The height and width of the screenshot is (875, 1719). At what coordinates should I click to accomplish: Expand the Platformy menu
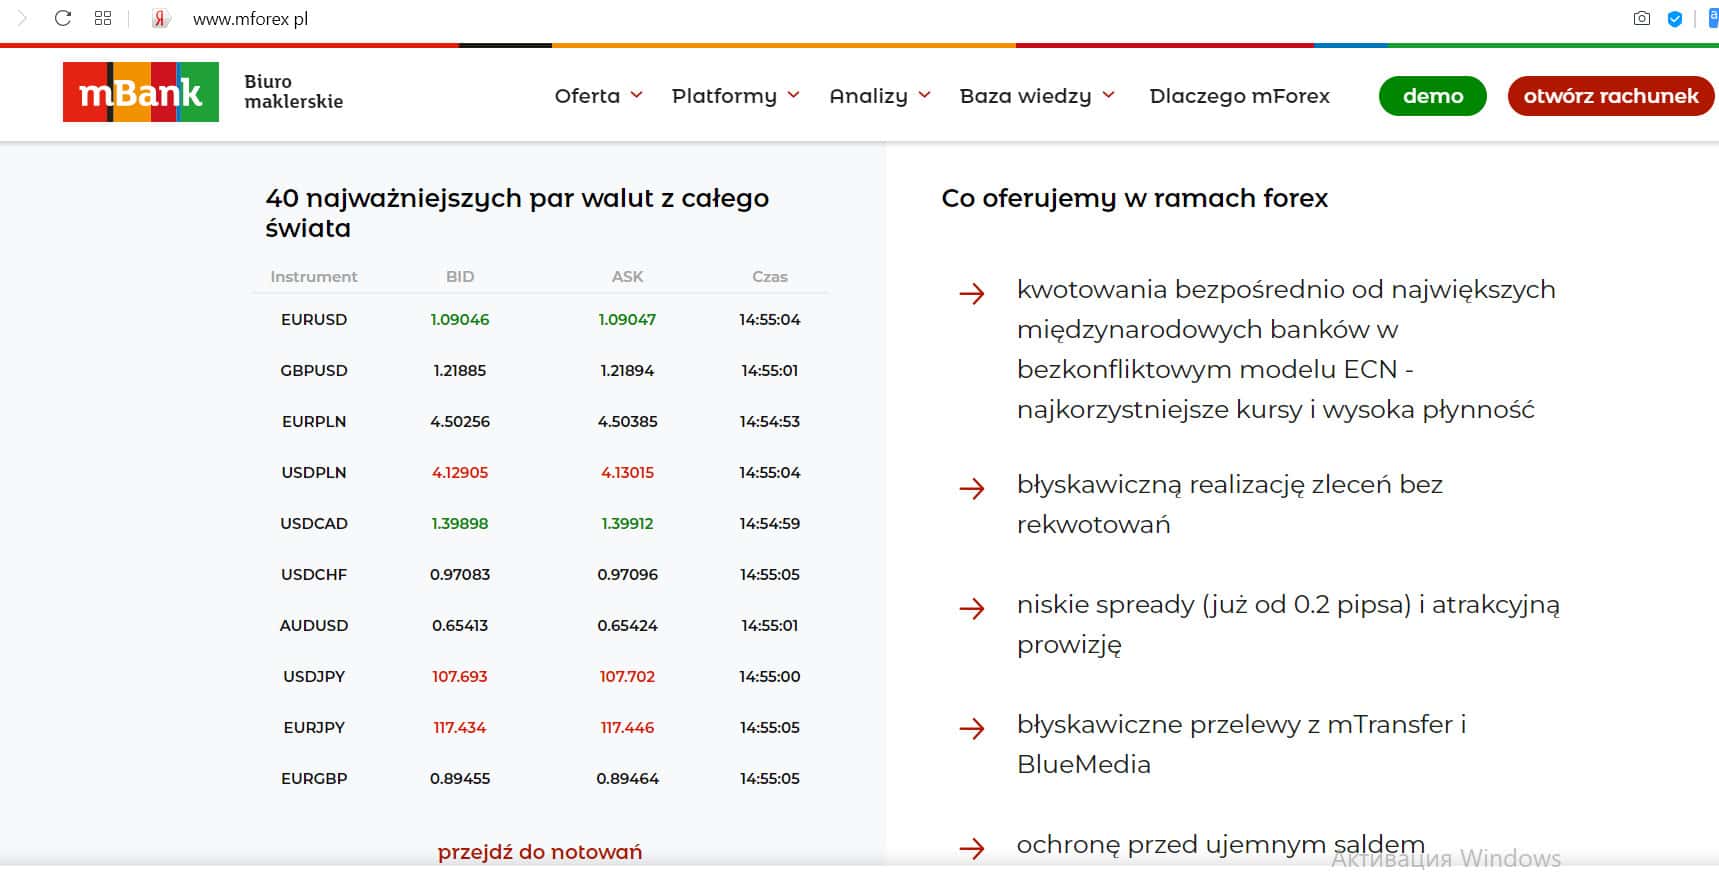tap(736, 96)
